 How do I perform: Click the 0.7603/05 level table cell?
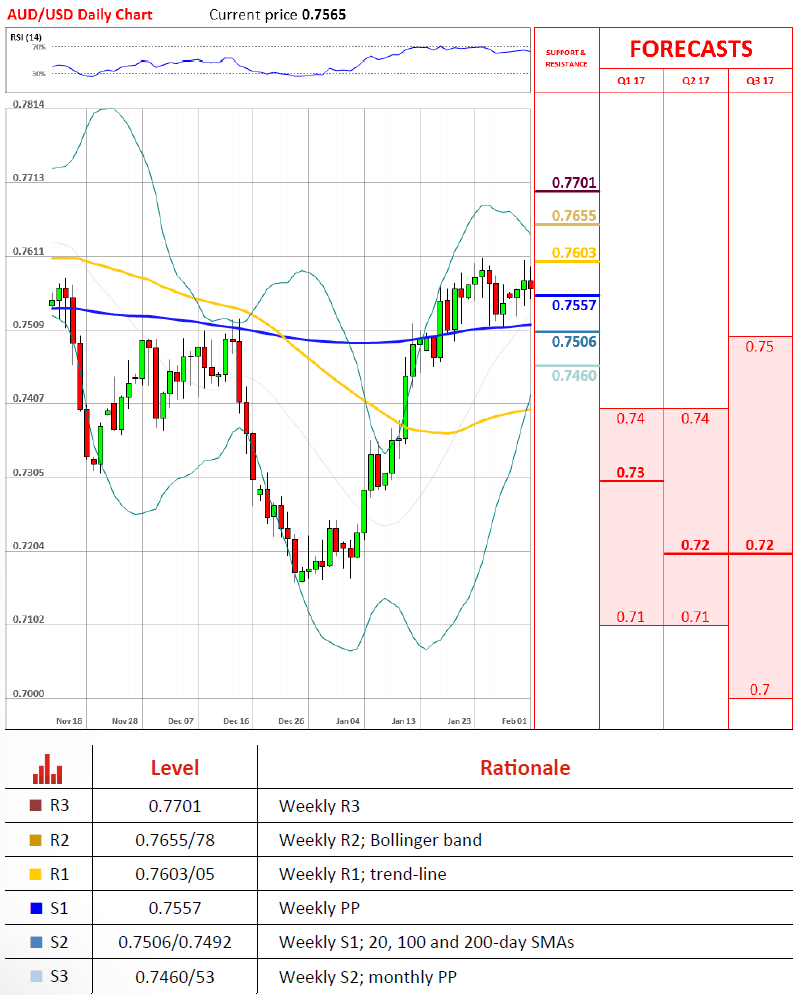pos(175,874)
